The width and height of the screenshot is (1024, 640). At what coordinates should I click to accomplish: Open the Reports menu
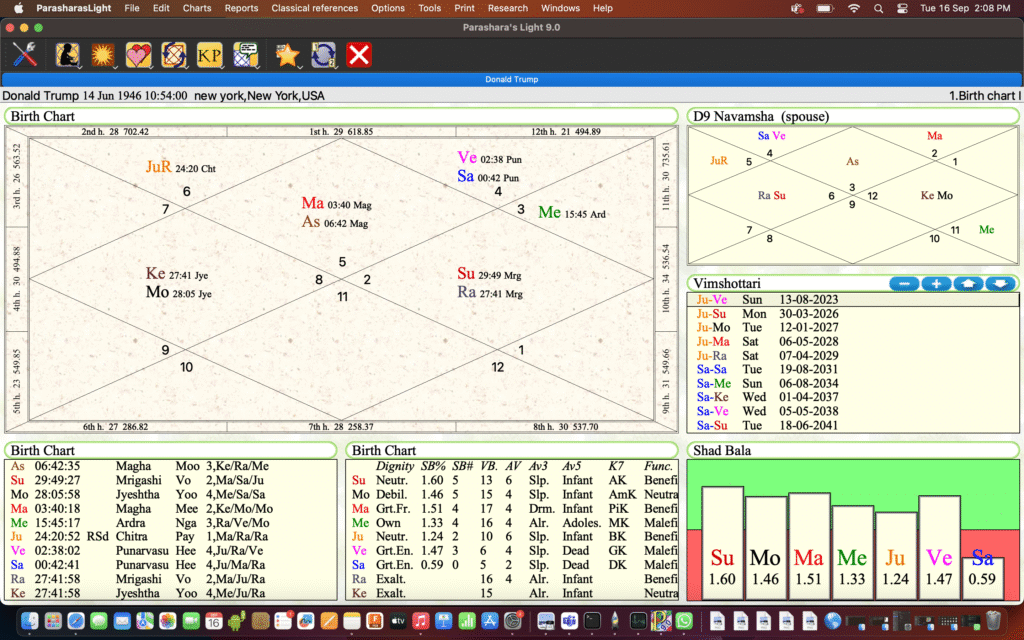tap(241, 8)
